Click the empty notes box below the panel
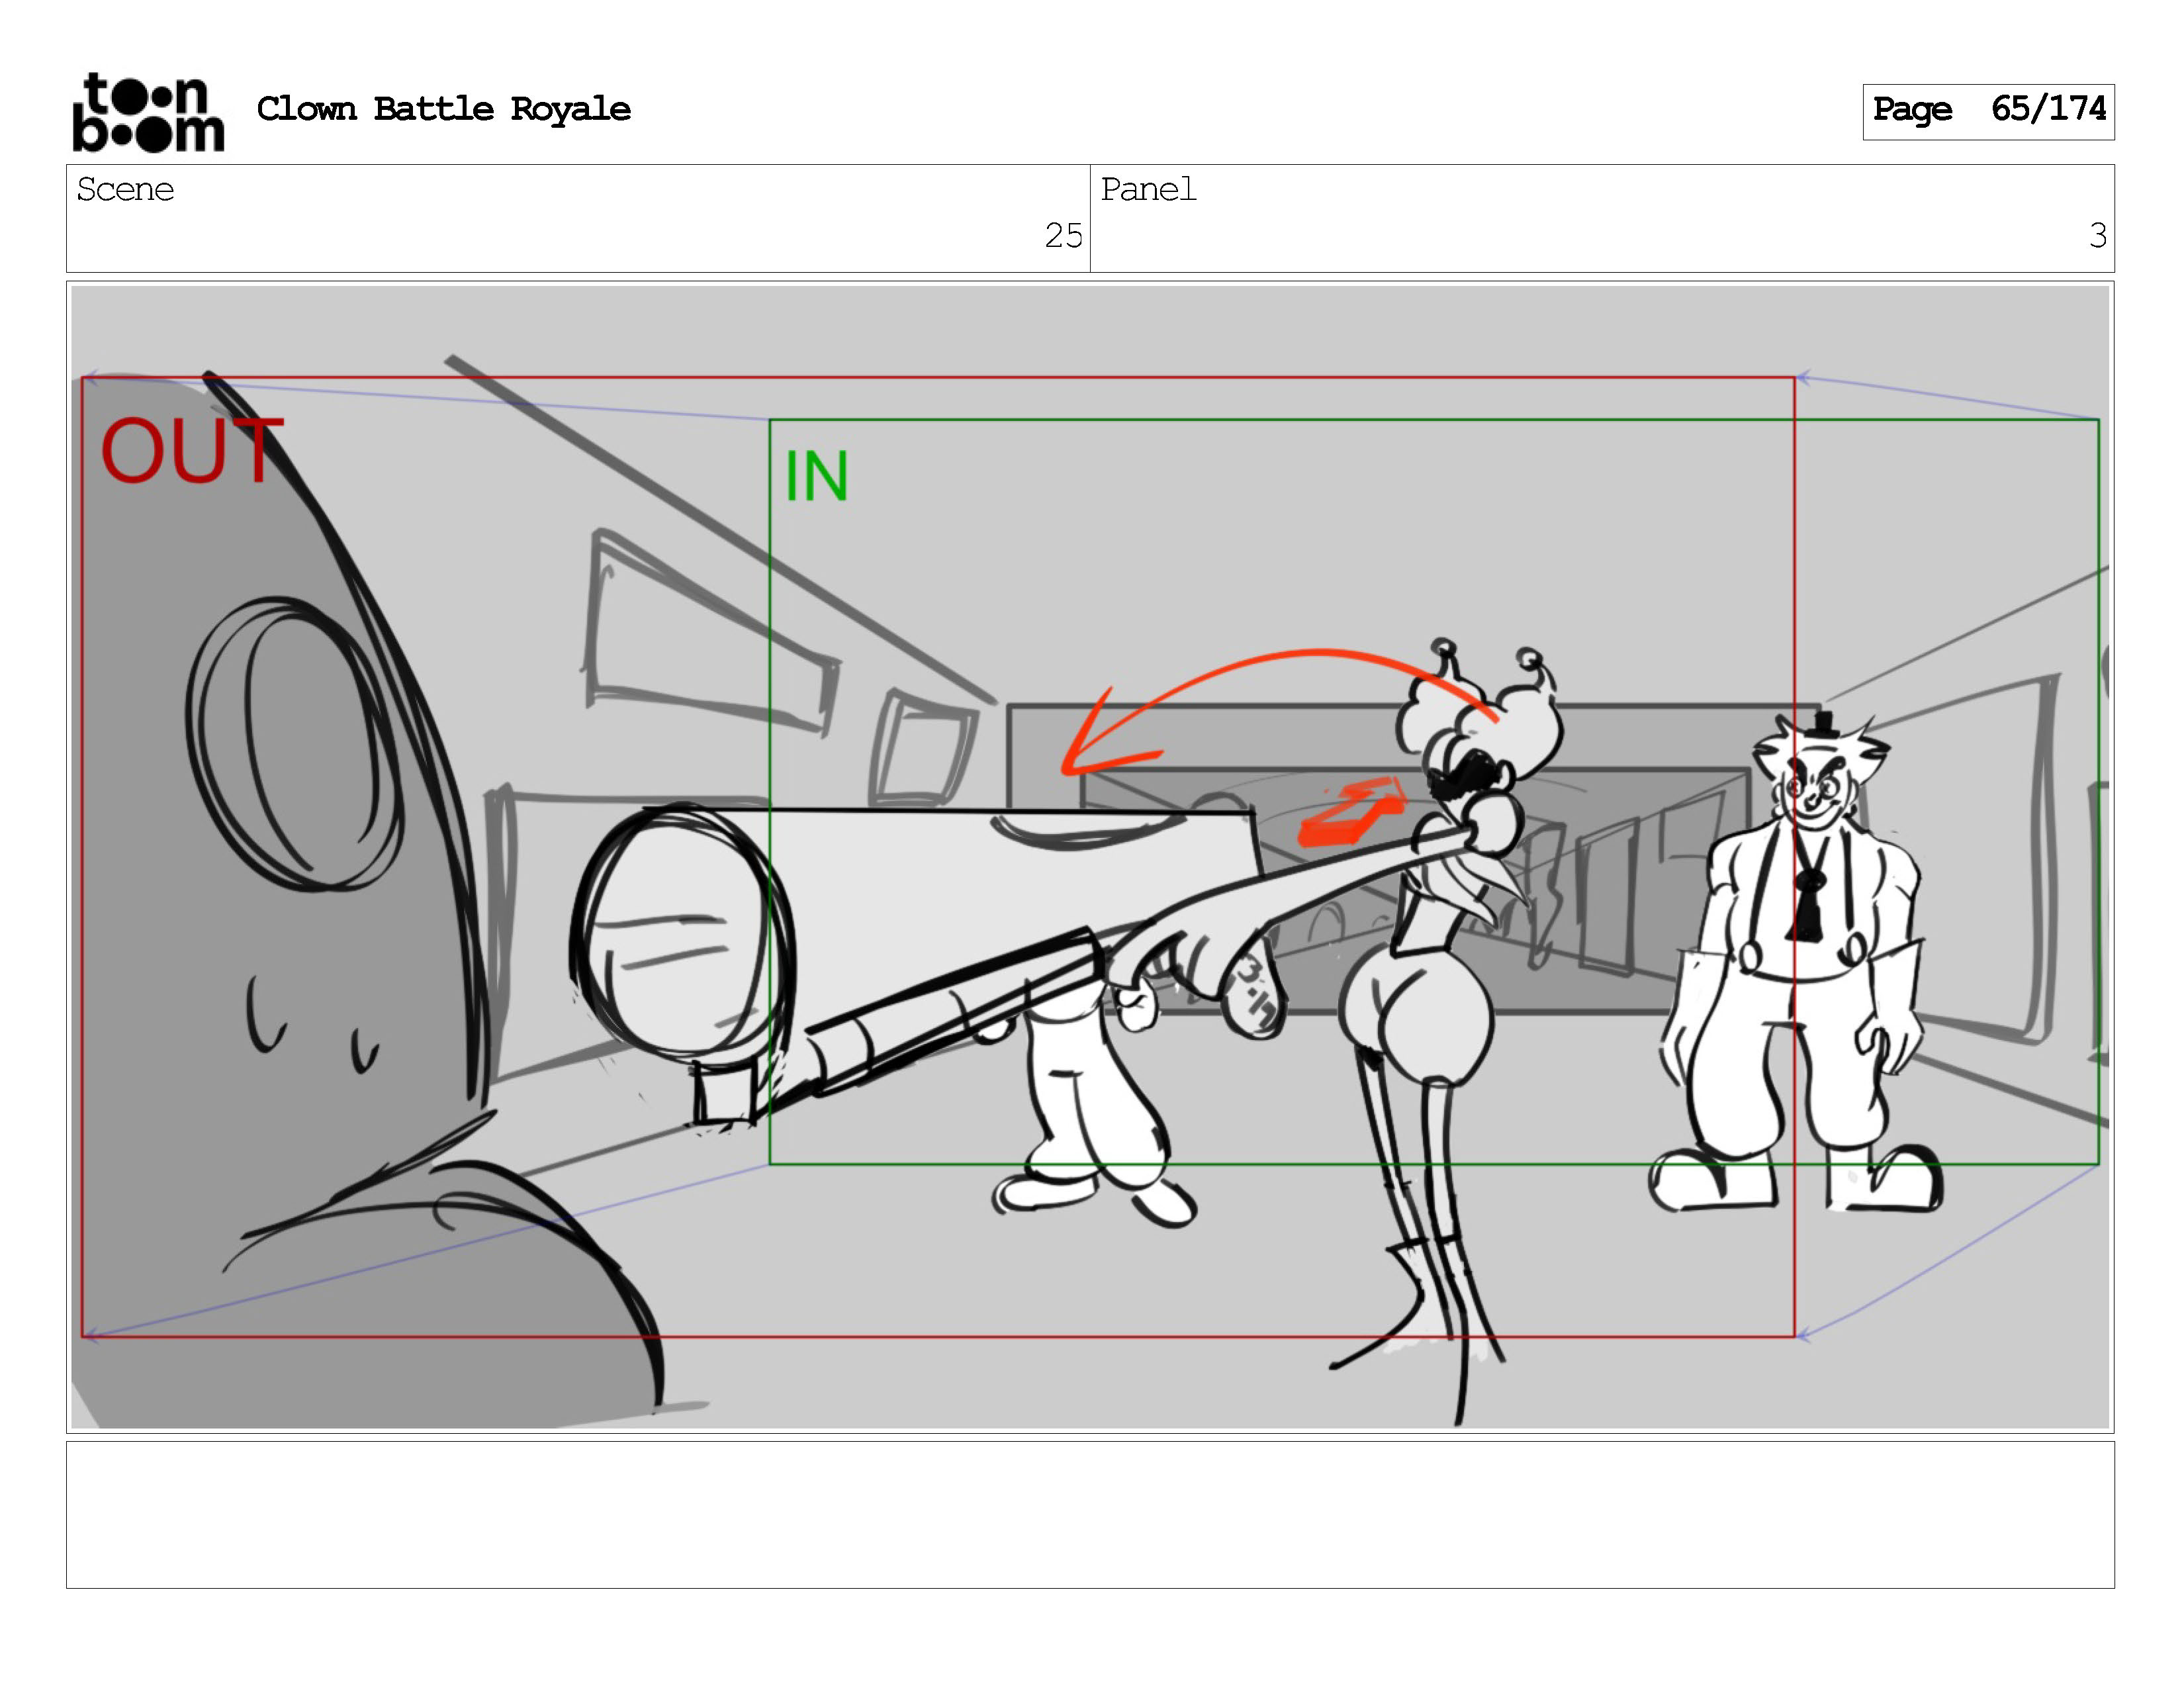2184x1688 pixels. click(x=1090, y=1514)
